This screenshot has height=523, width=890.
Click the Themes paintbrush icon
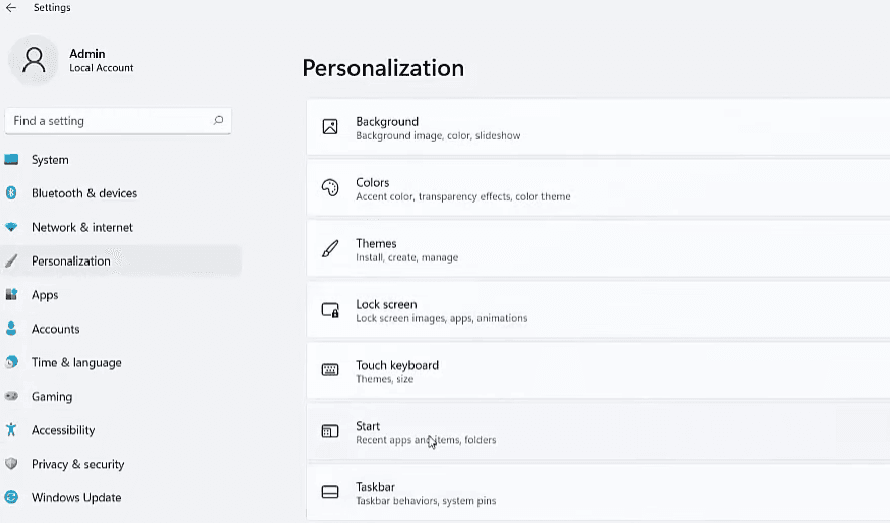click(x=330, y=248)
